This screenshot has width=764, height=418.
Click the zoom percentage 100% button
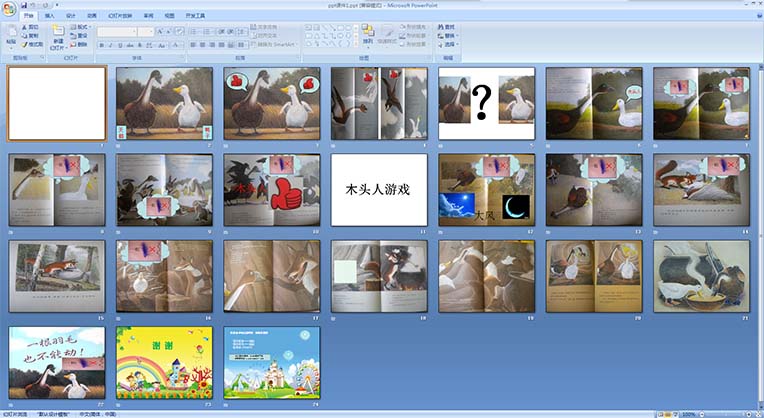pyautogui.click(x=688, y=414)
